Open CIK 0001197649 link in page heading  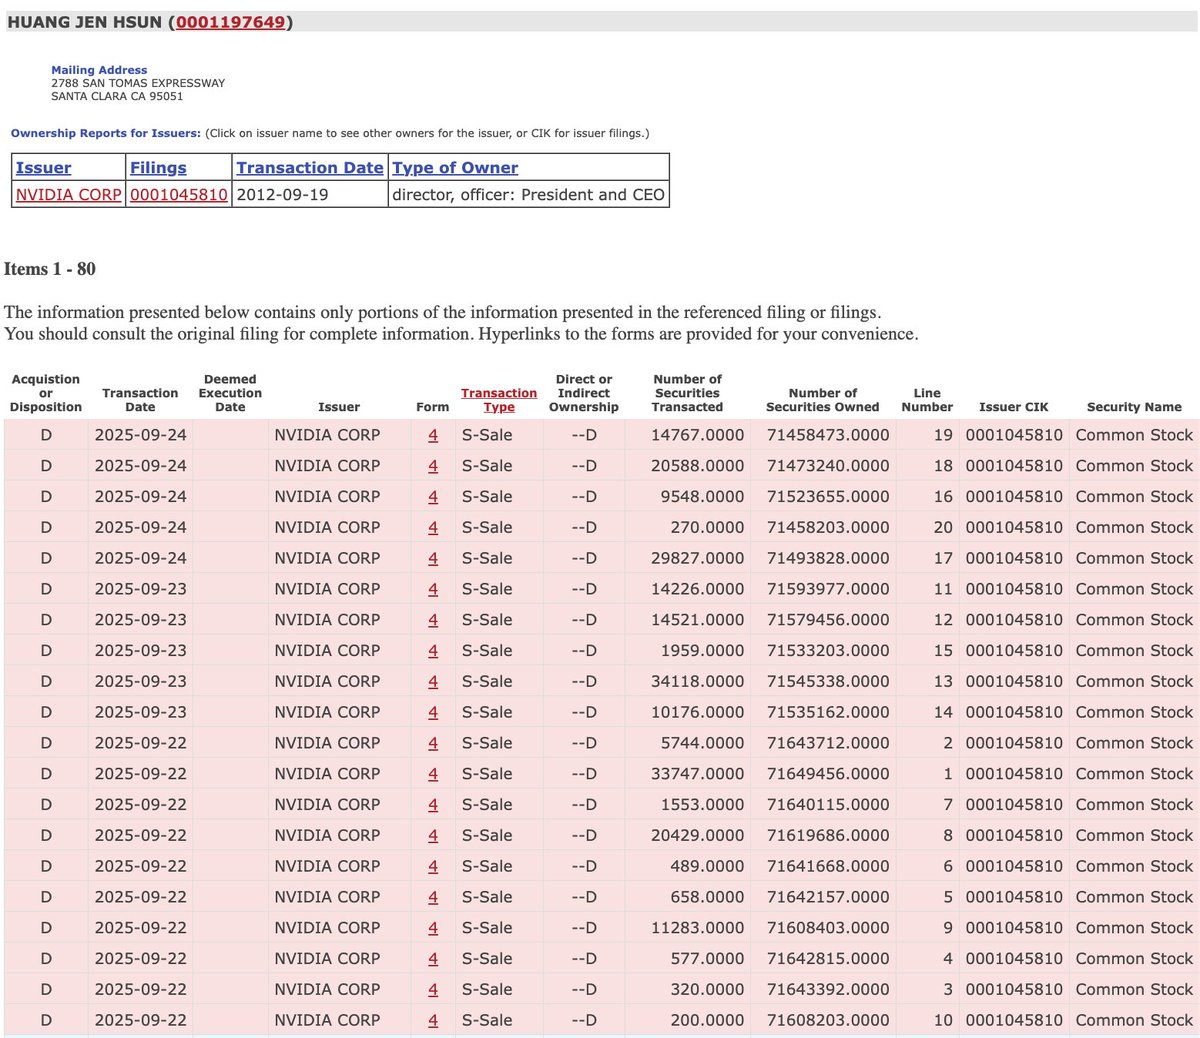[x=231, y=22]
